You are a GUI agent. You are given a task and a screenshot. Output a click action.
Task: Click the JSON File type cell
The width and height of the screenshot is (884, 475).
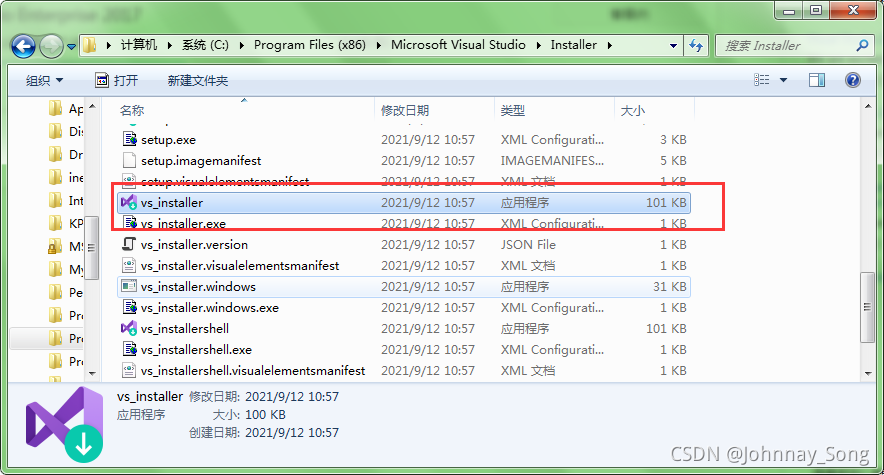click(528, 245)
